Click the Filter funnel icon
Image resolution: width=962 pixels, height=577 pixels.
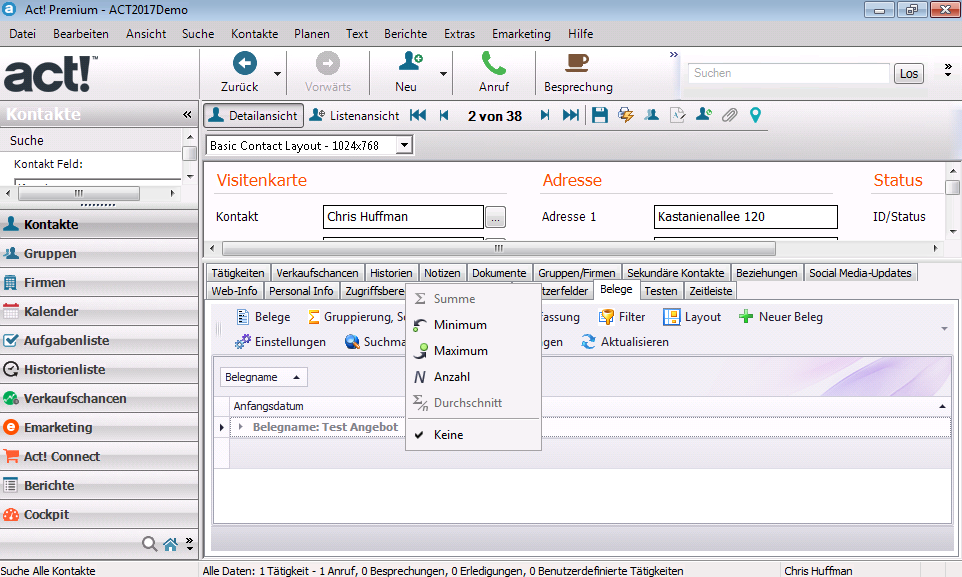coord(606,317)
